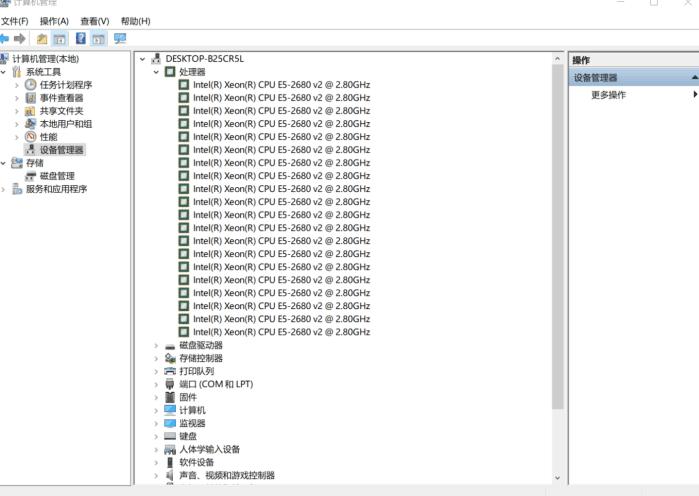Click the 系统工具 tools icon
Screen dimensions: 699x496
click(17, 72)
